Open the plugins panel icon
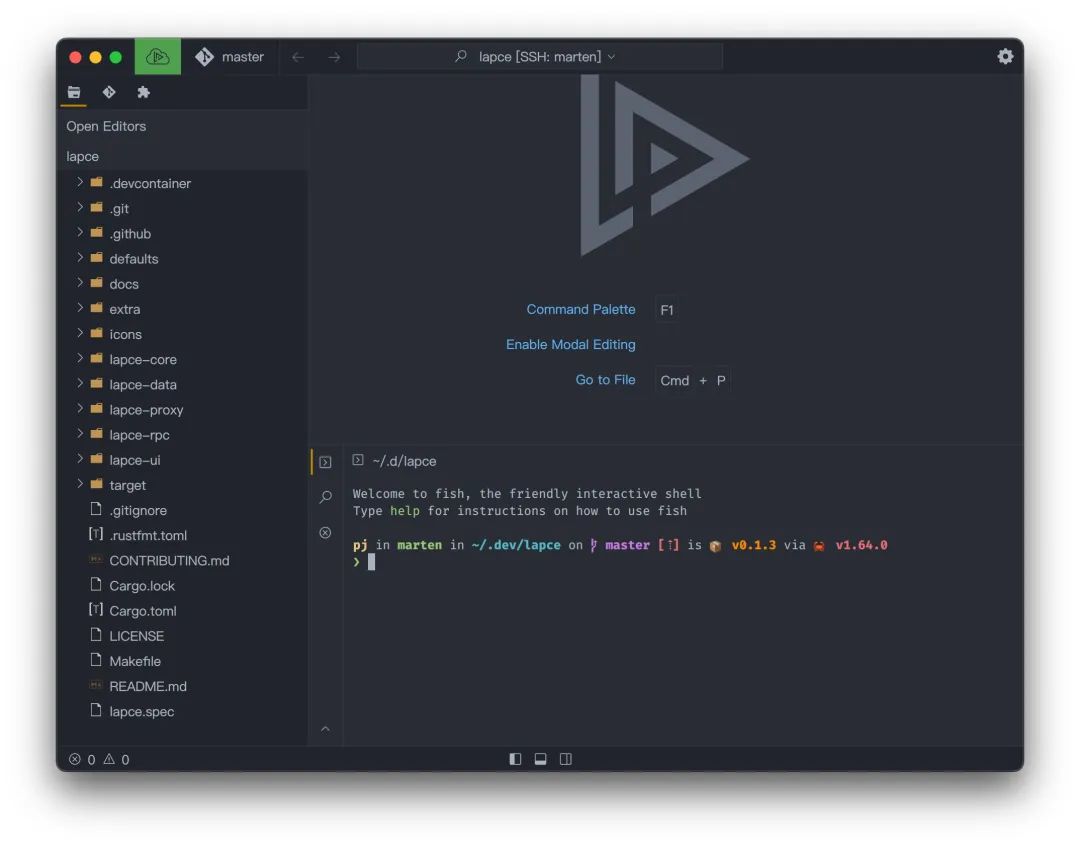 (x=142, y=91)
